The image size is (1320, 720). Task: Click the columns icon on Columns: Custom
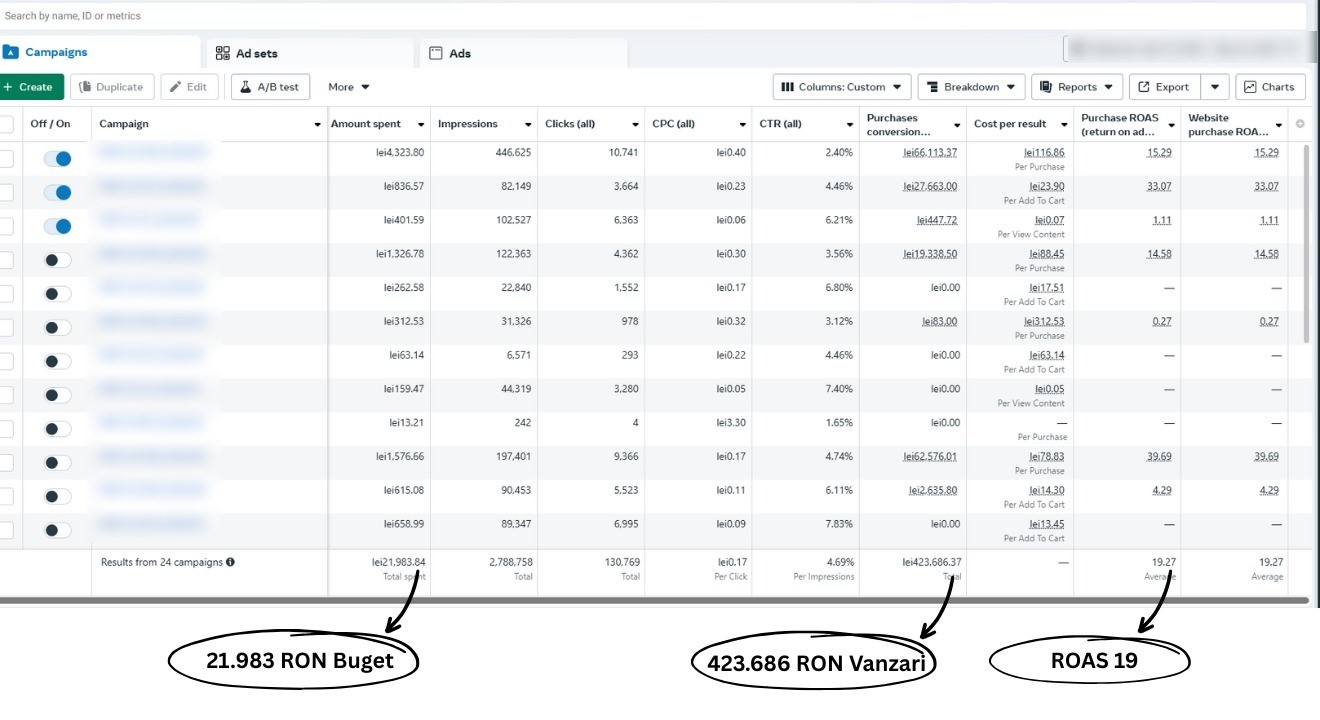click(787, 87)
